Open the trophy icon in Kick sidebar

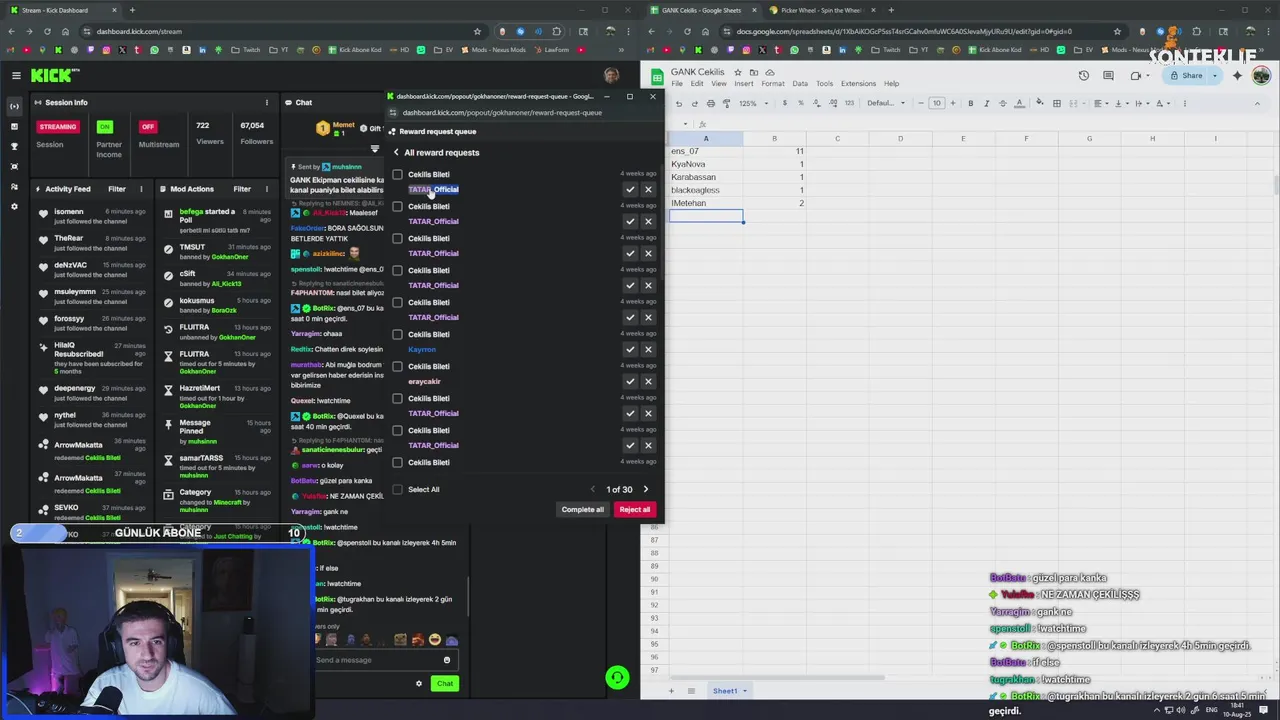coord(14,146)
